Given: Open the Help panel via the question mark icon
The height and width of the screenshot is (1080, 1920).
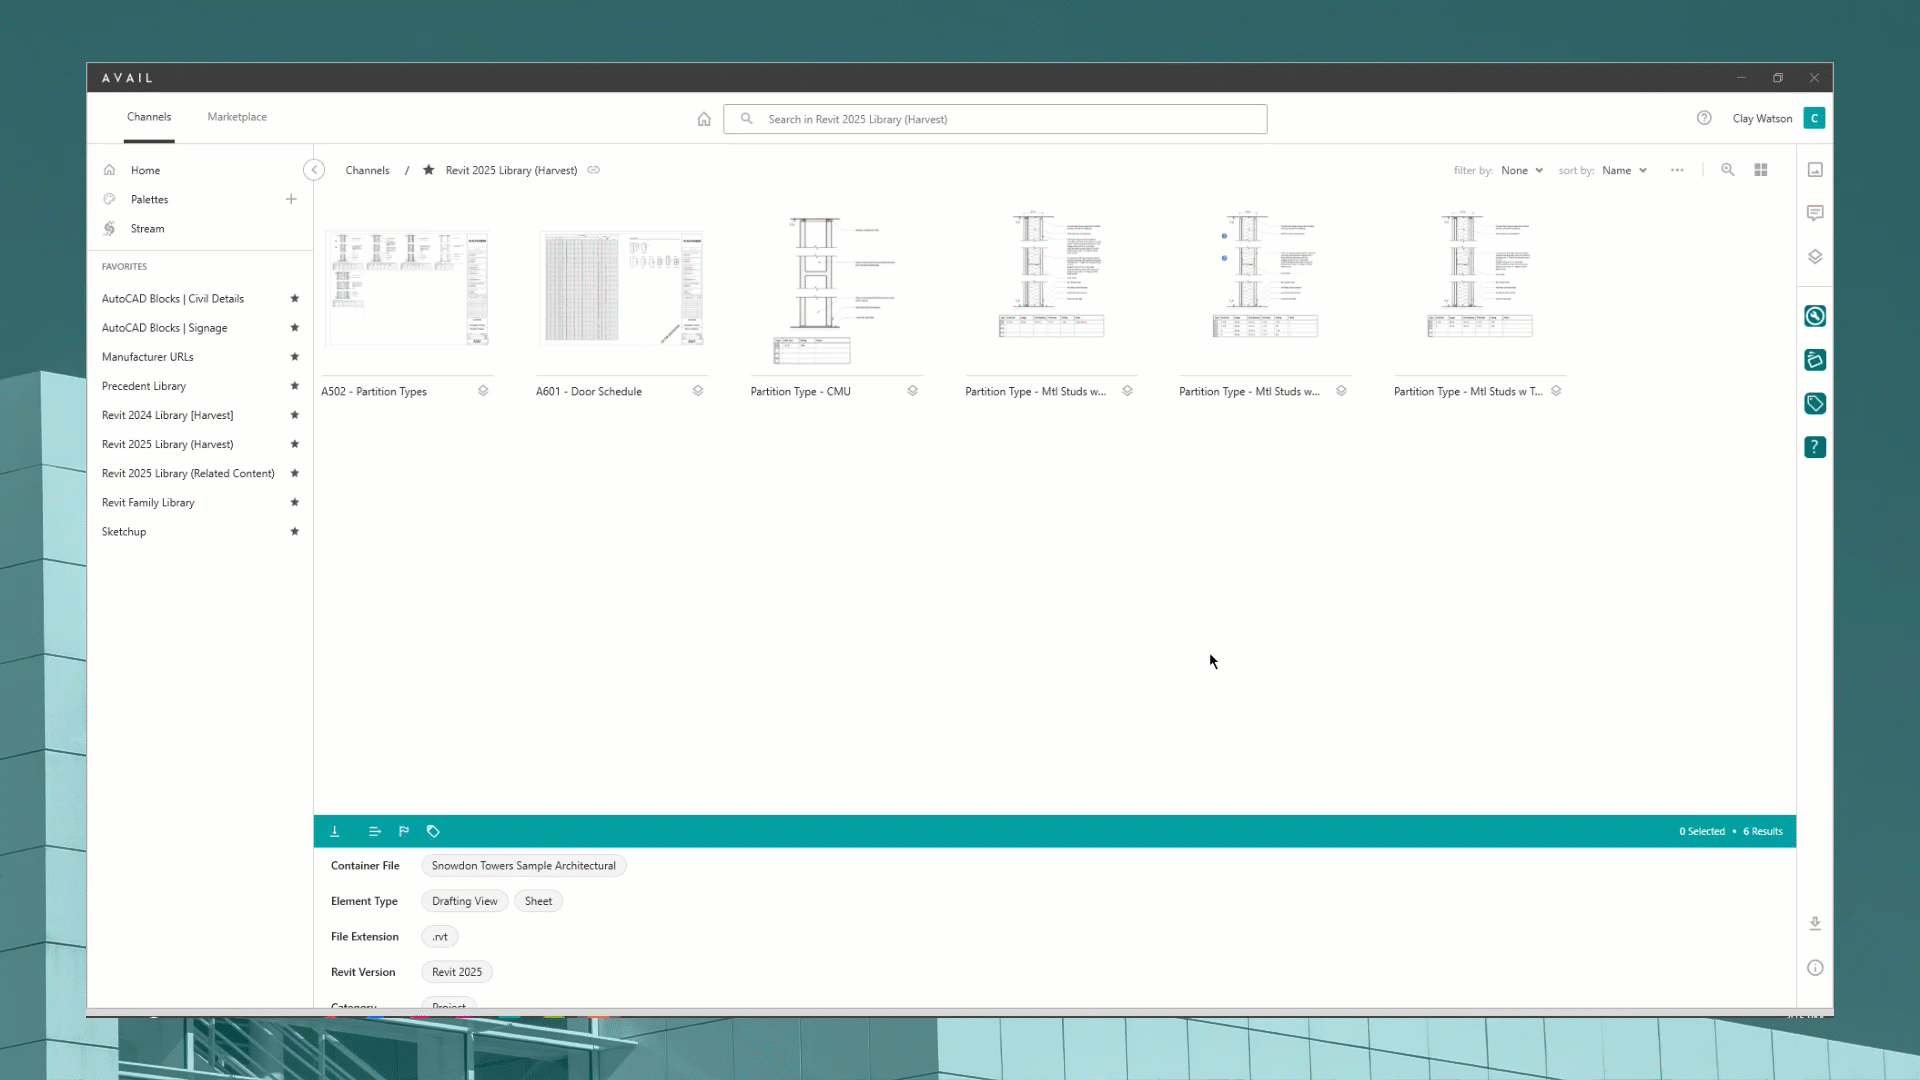Looking at the screenshot, I should tap(1815, 447).
